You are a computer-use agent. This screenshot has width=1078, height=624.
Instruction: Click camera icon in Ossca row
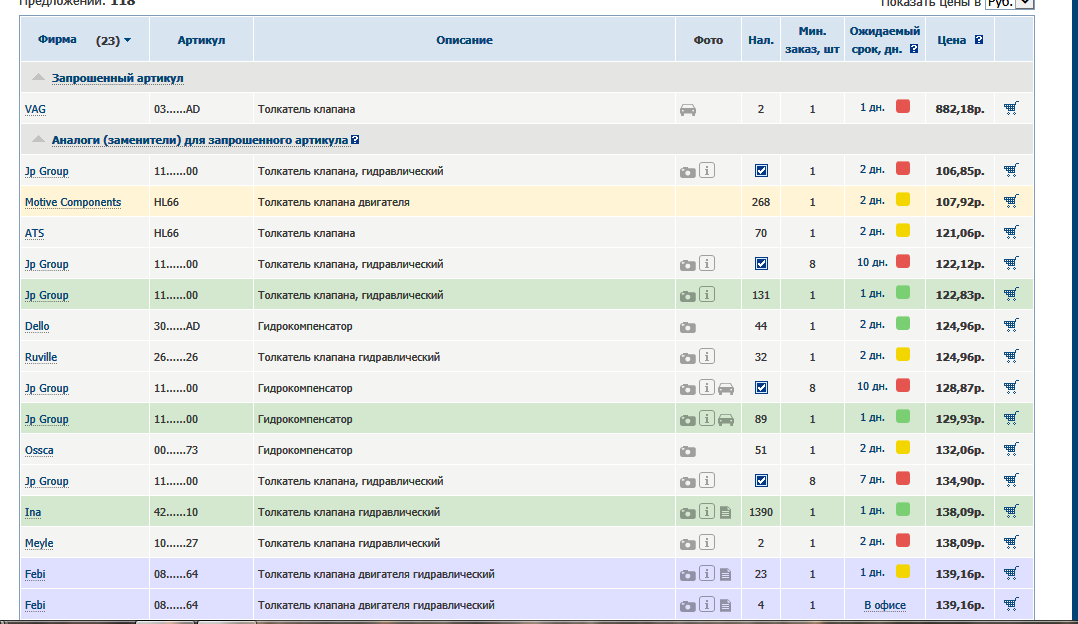pos(688,451)
